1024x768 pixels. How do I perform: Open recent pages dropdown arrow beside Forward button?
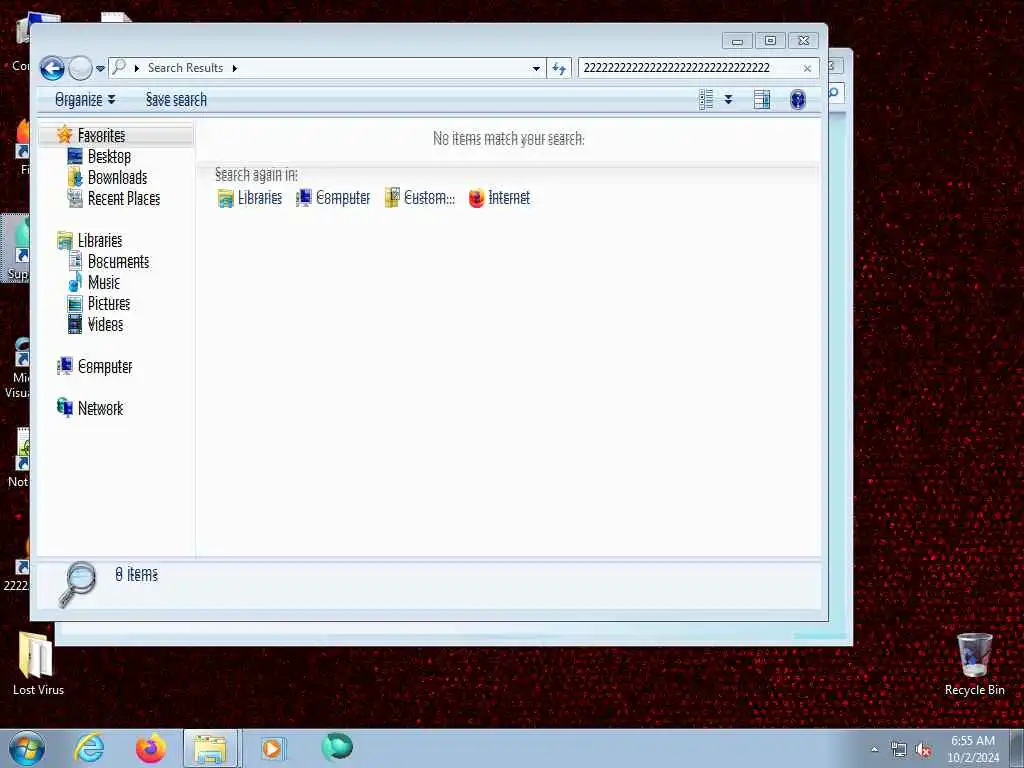tap(100, 68)
